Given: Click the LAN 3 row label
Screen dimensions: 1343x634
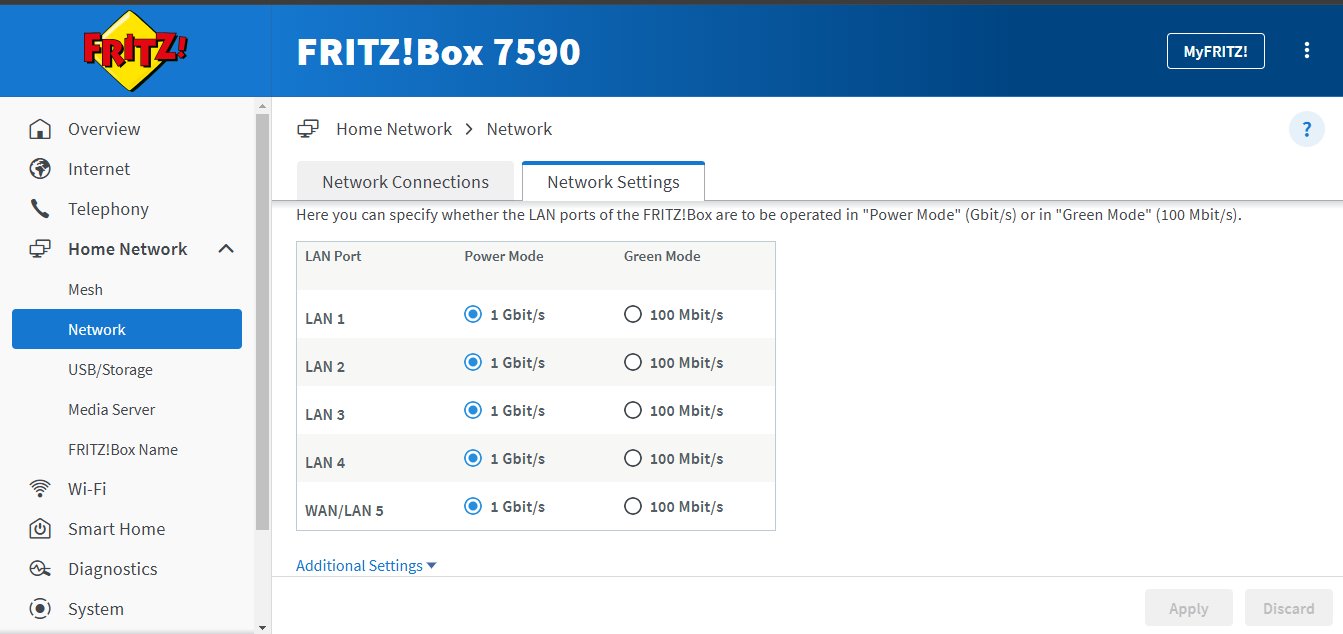Looking at the screenshot, I should coord(325,415).
